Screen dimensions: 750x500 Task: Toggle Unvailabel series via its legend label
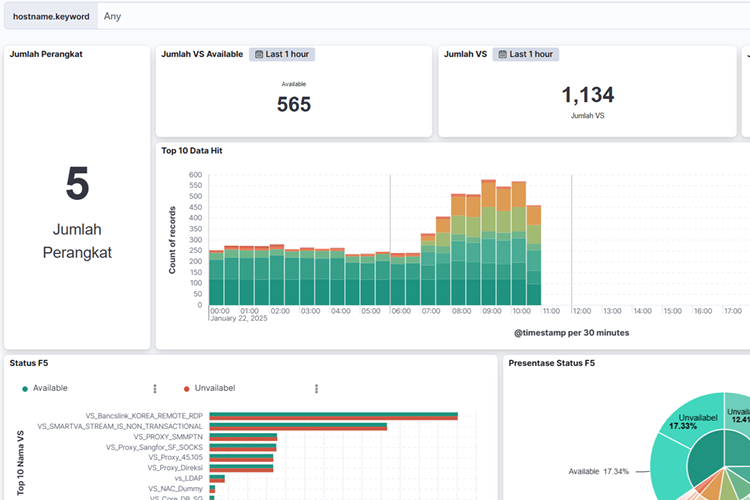coord(215,388)
